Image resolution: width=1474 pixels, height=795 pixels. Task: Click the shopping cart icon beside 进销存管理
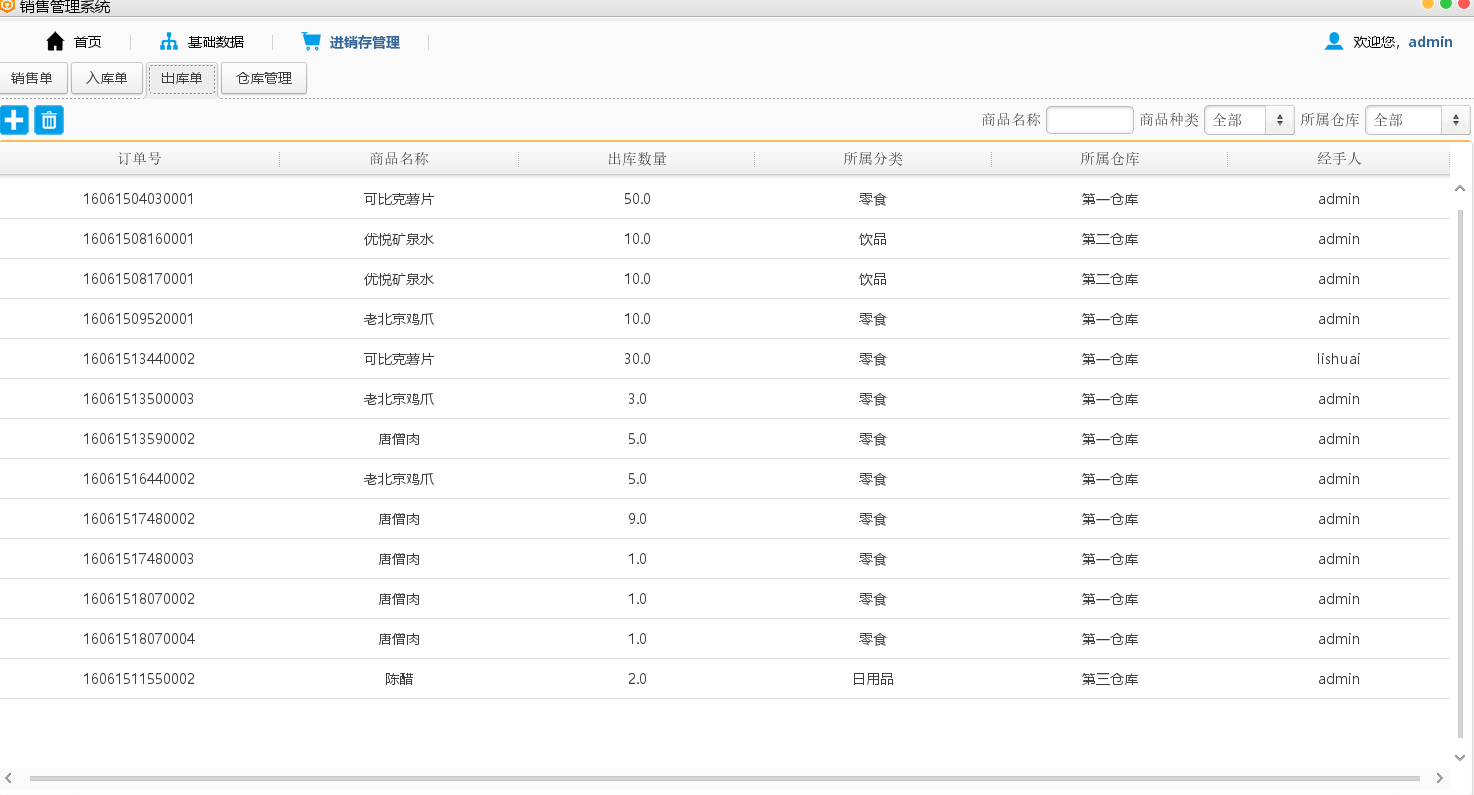pyautogui.click(x=311, y=42)
